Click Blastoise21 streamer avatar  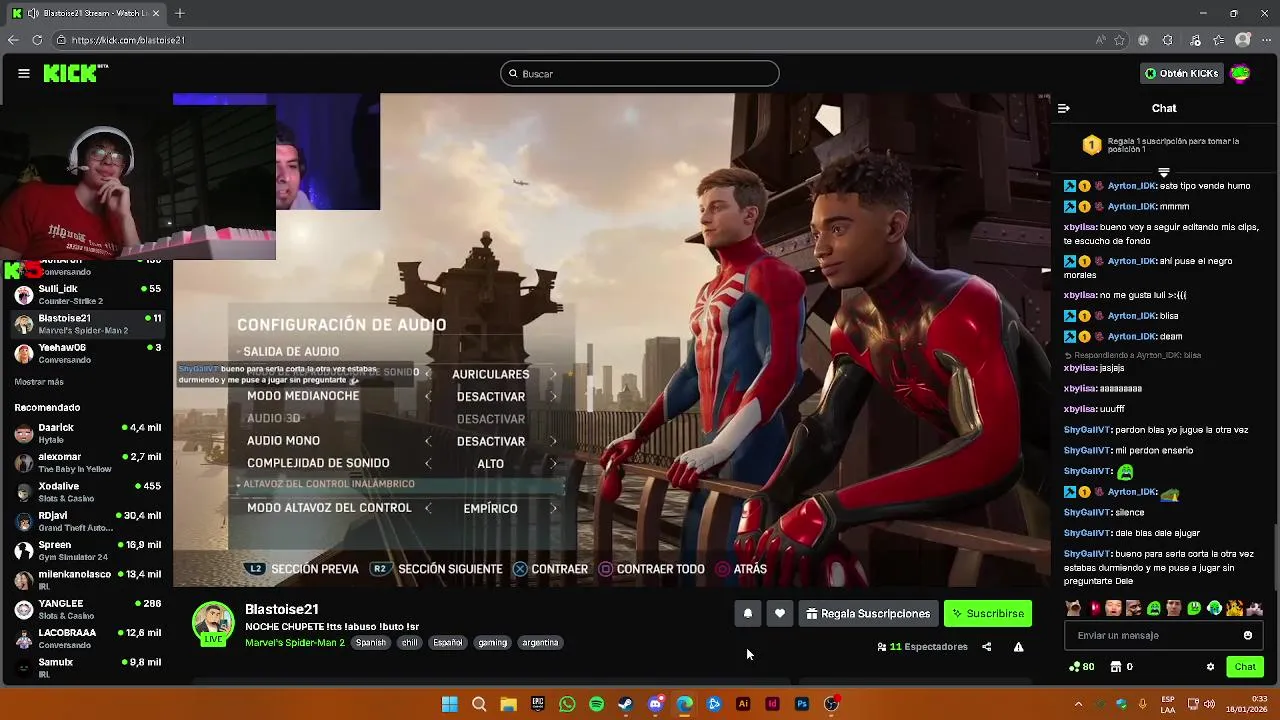(x=213, y=623)
